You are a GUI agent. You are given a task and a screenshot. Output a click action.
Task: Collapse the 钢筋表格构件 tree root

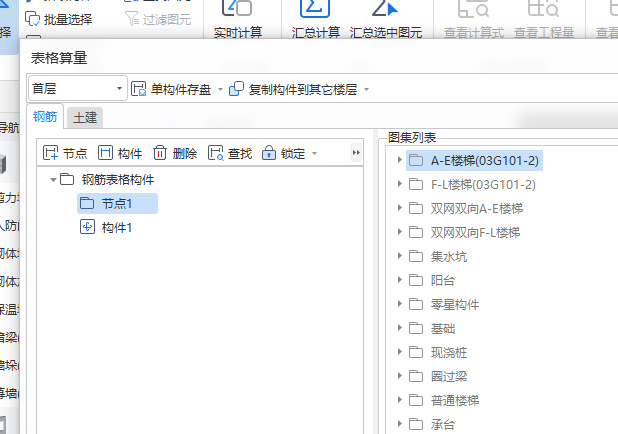[x=53, y=180]
